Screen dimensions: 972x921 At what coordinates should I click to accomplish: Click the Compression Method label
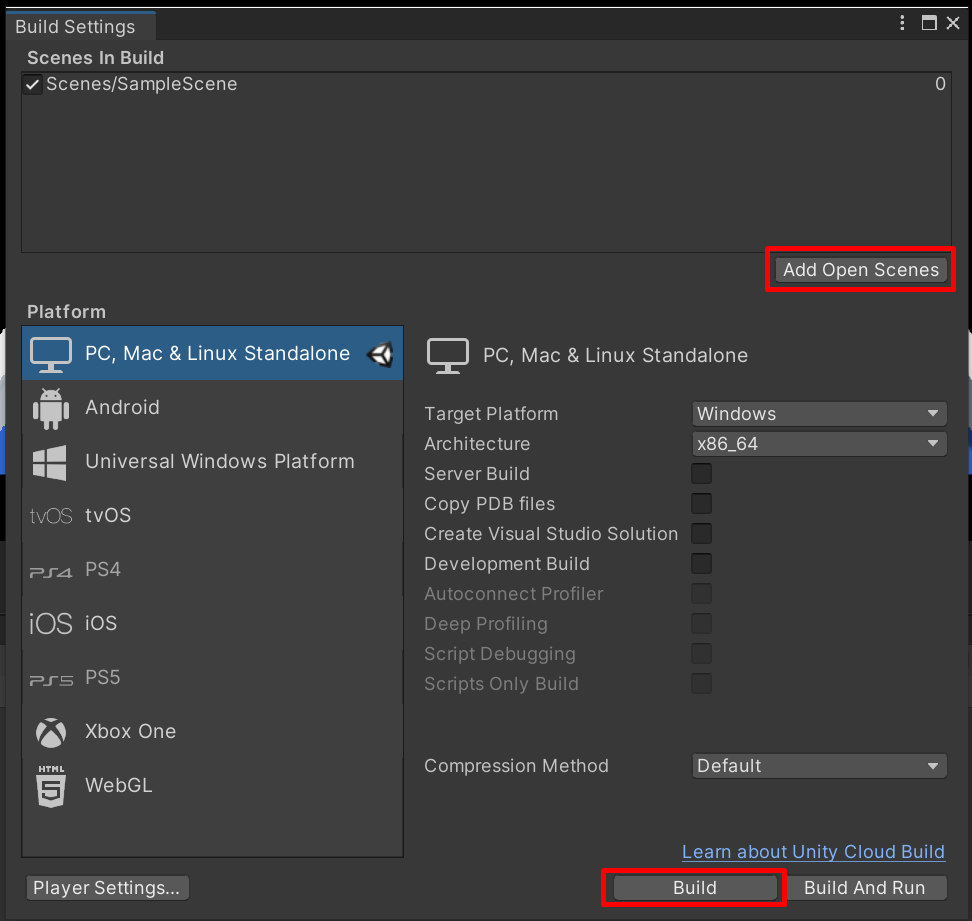click(x=516, y=766)
